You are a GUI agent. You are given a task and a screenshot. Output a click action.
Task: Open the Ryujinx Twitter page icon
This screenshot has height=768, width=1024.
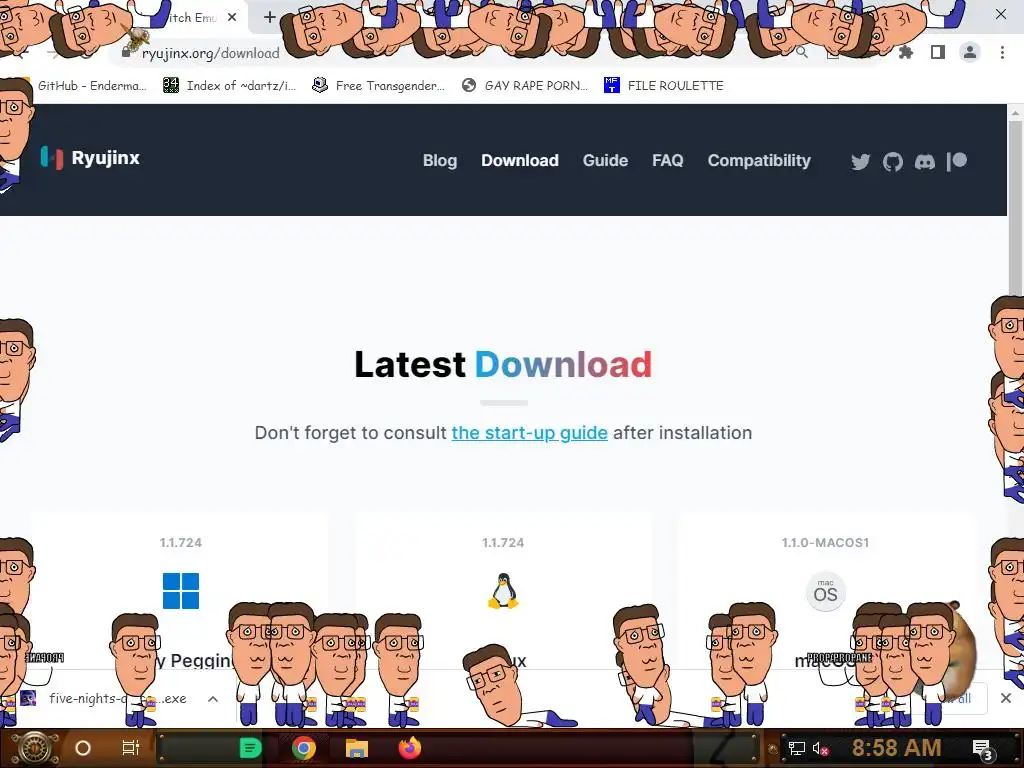(x=860, y=161)
